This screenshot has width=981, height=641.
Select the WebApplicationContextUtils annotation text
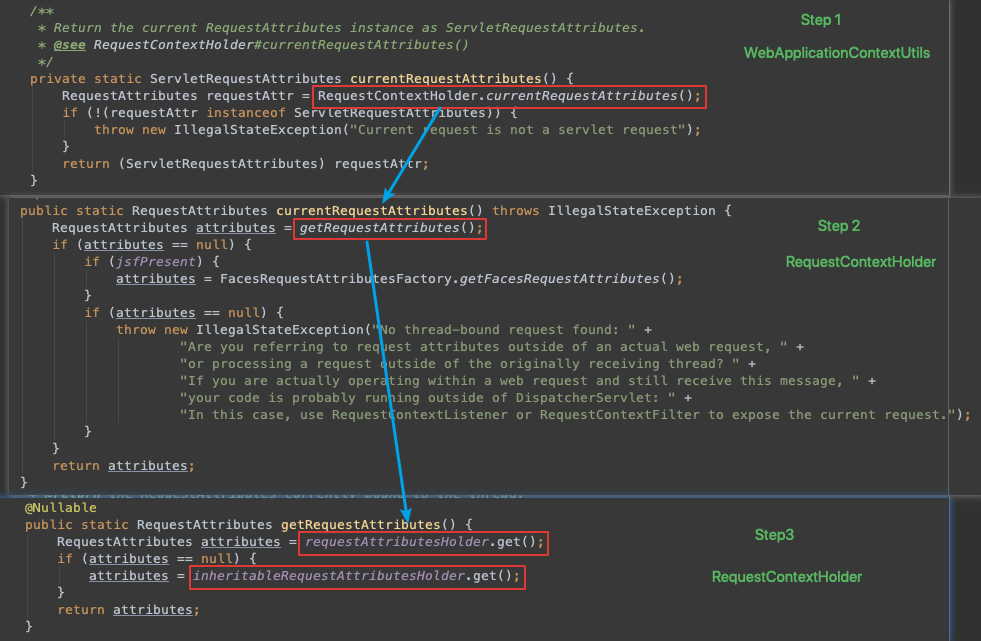point(836,52)
